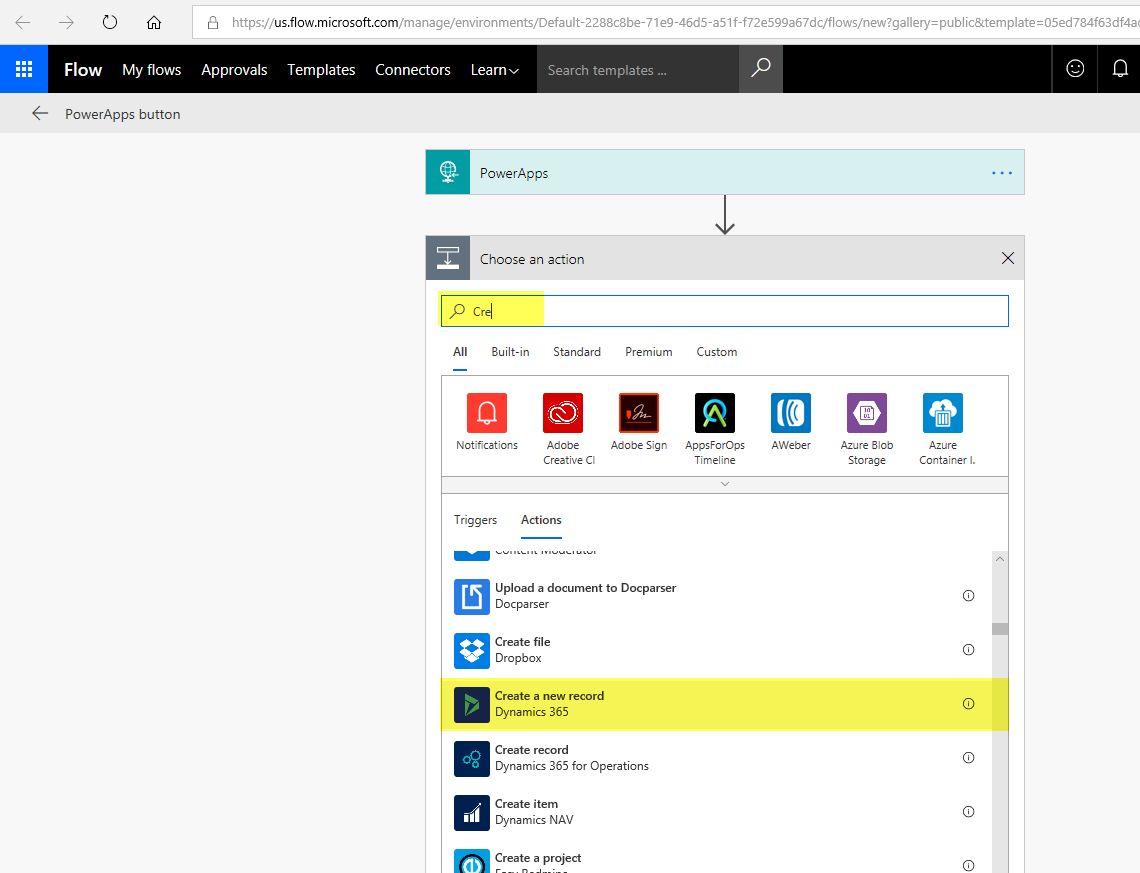Click the actions list scroll up arrow

coord(1000,558)
